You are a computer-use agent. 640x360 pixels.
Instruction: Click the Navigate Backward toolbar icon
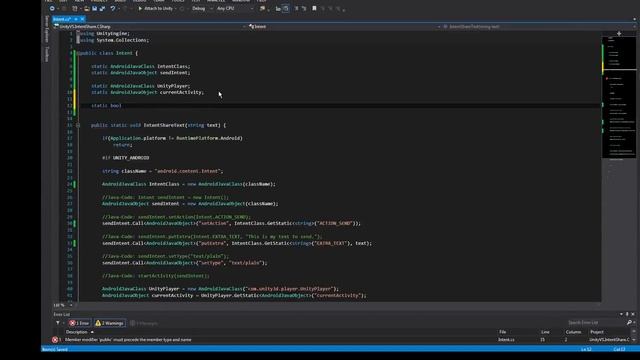click(52, 8)
